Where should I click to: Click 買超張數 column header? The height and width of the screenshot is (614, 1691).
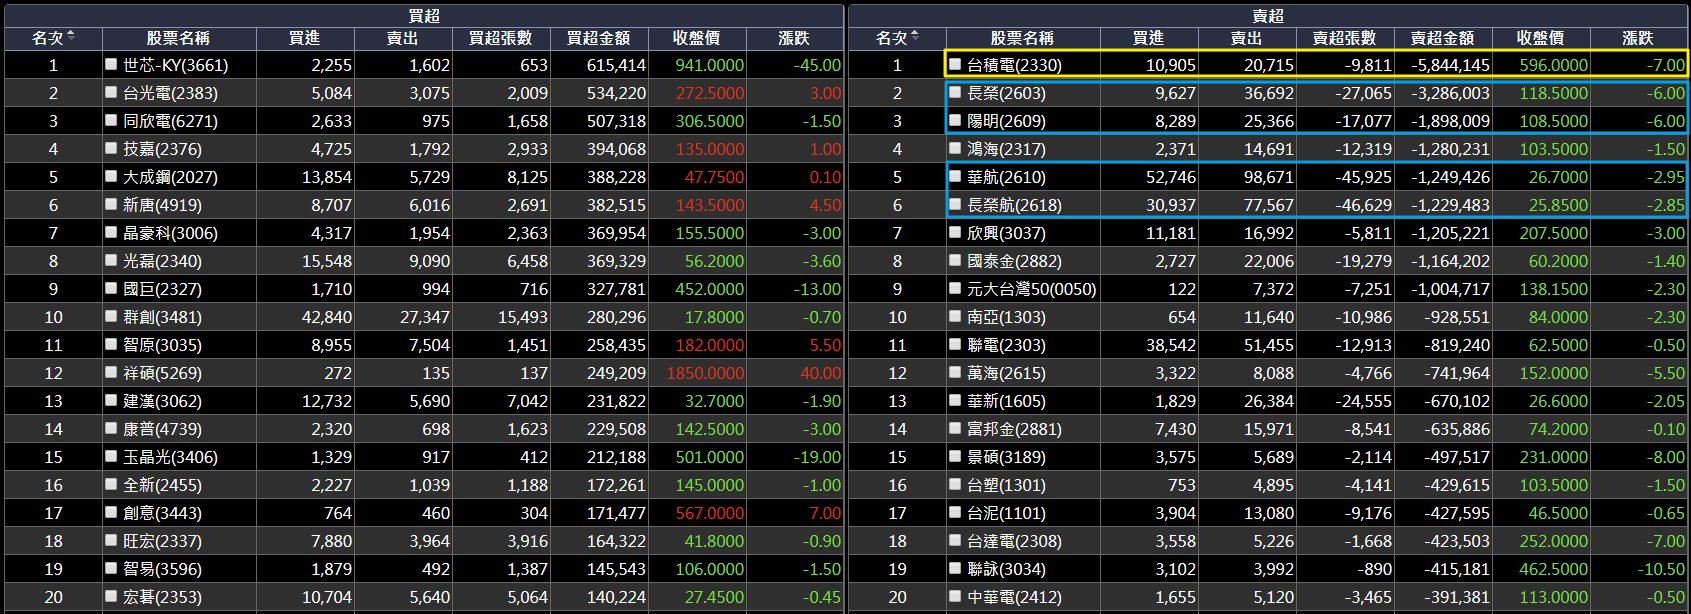[x=500, y=38]
